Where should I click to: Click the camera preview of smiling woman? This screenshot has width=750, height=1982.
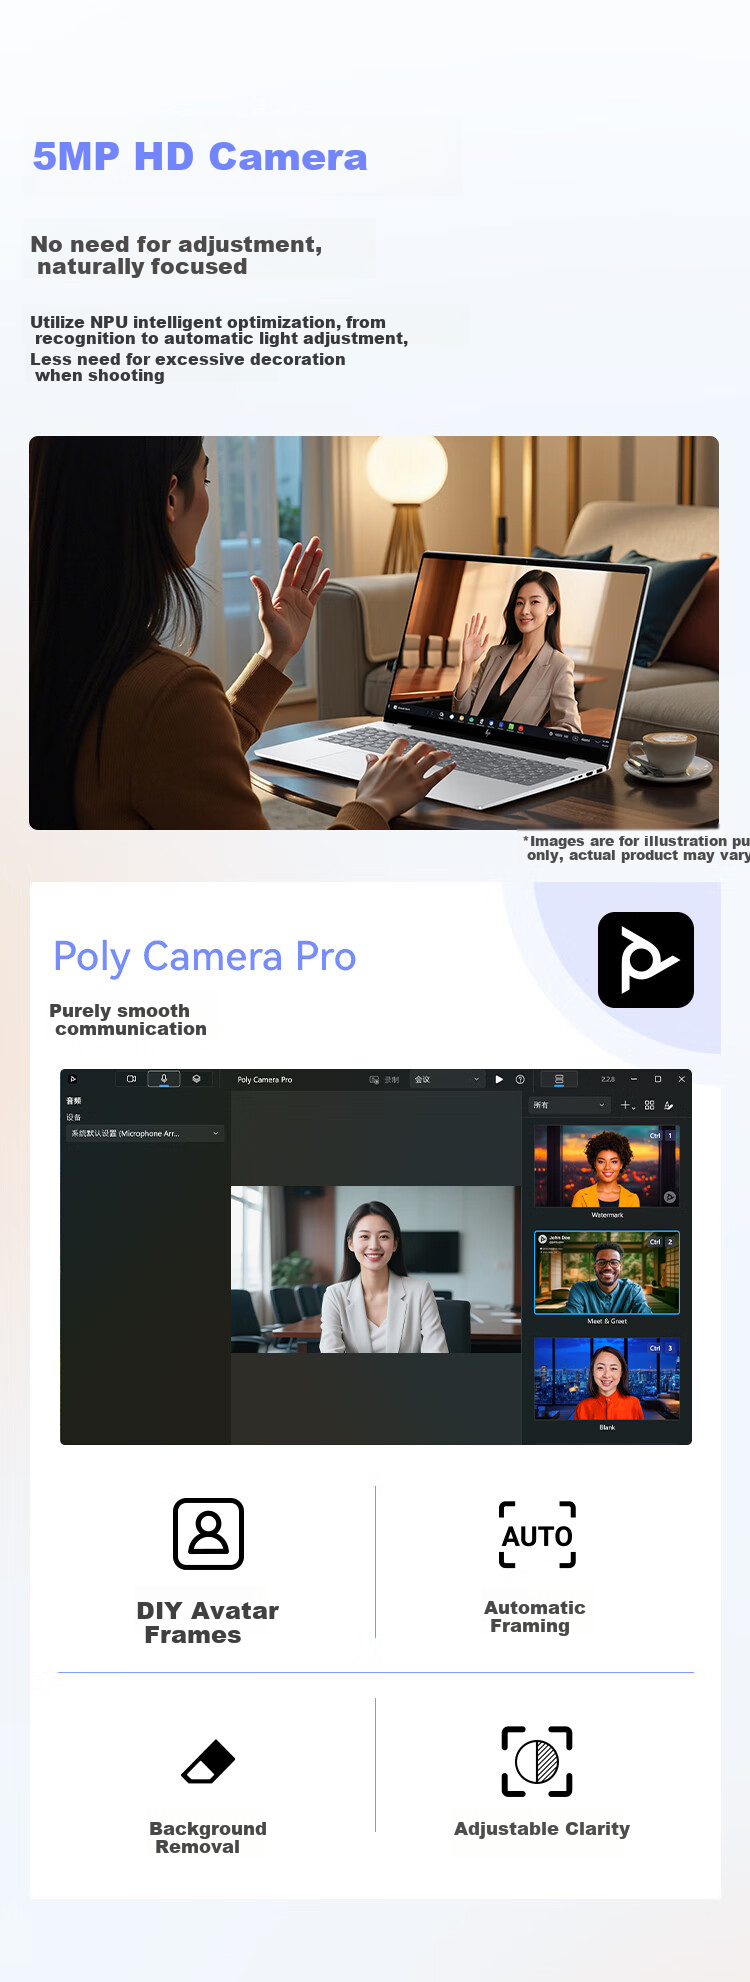point(376,1269)
